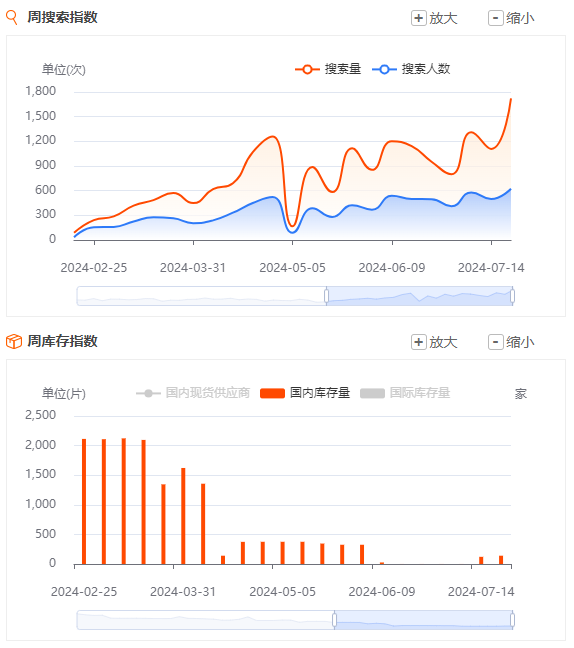This screenshot has width=574, height=648.
Task: Click the plus icon for inventory chart 放大
Action: click(x=419, y=342)
